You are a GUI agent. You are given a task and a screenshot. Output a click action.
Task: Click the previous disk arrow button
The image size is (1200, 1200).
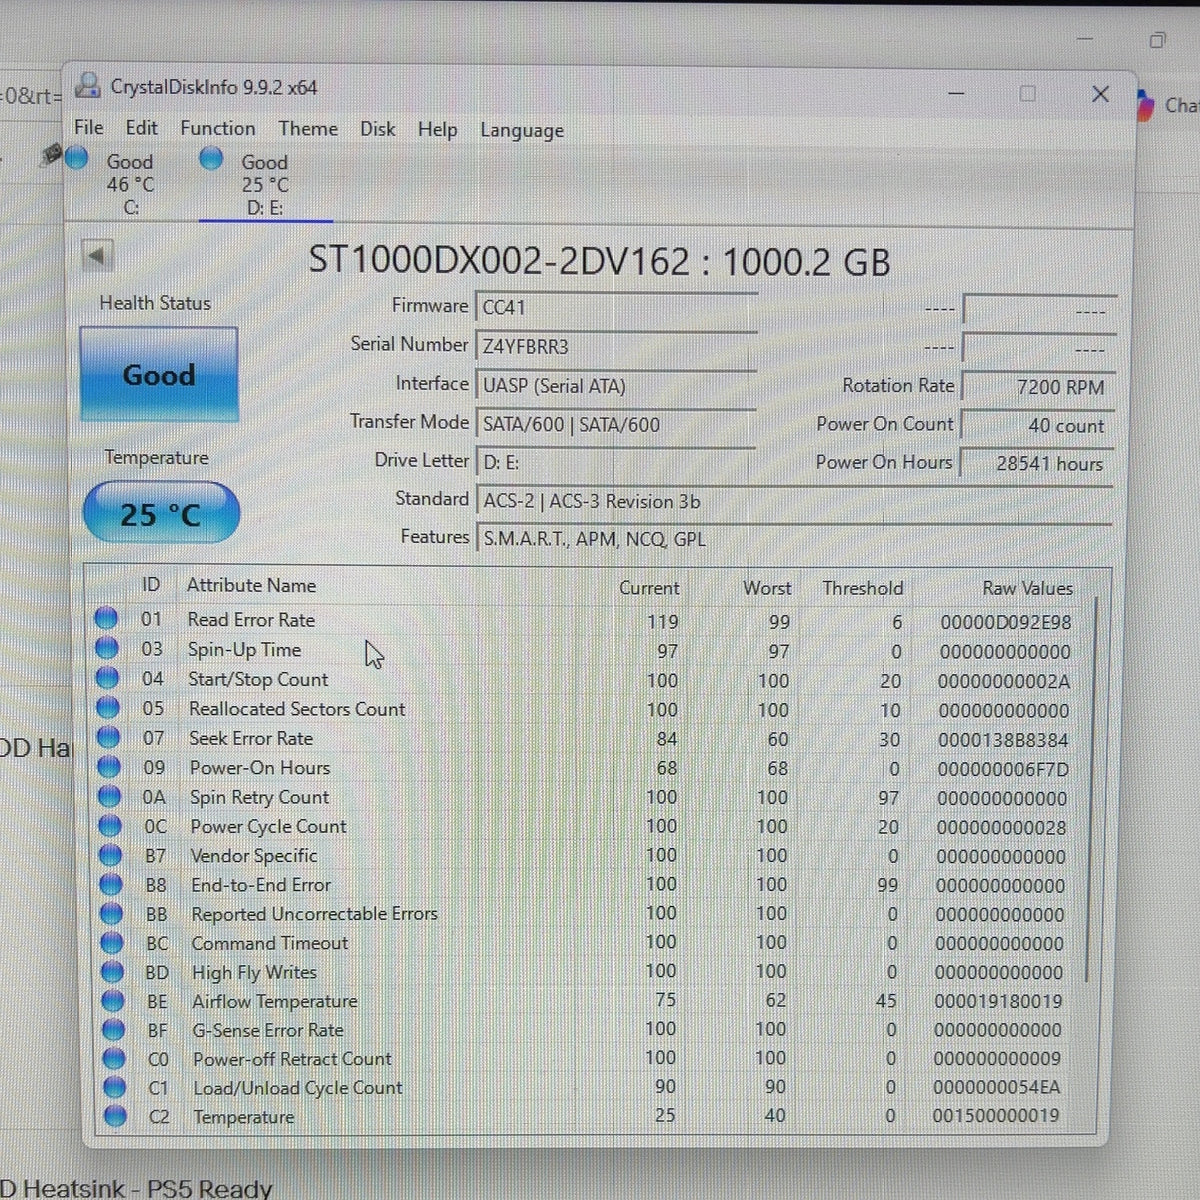[97, 256]
